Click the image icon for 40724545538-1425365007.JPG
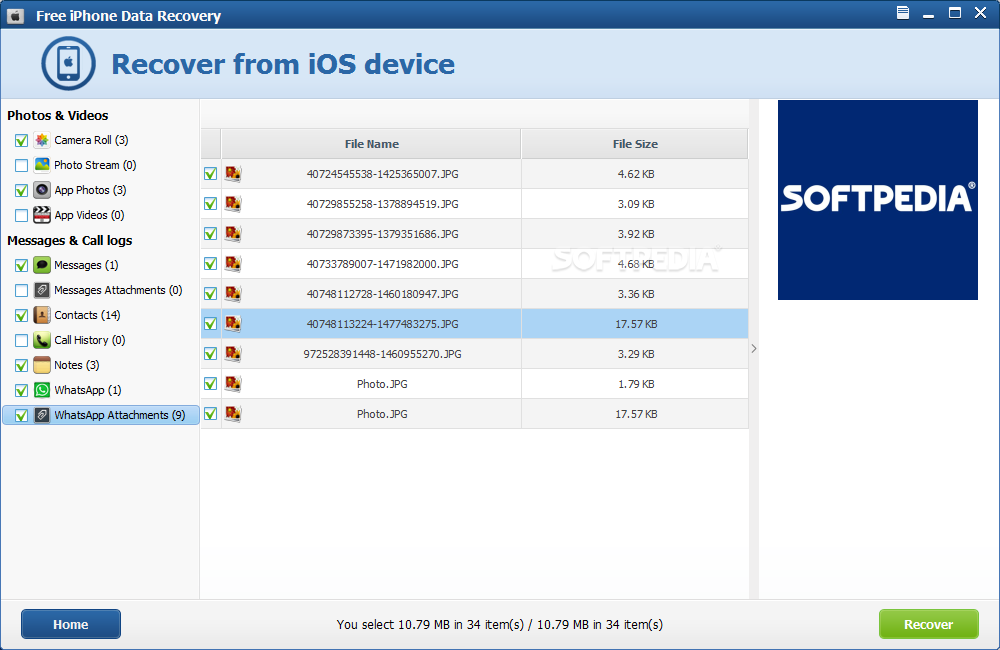Viewport: 1000px width, 650px height. pyautogui.click(x=233, y=174)
